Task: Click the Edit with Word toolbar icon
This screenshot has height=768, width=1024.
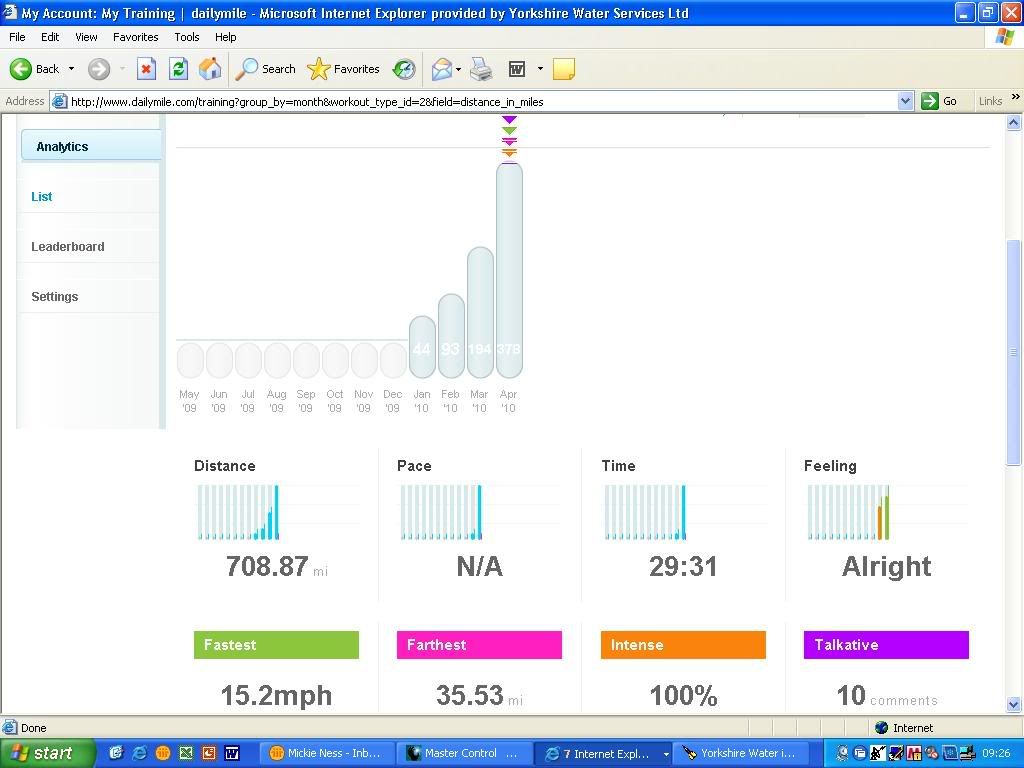Action: (517, 69)
